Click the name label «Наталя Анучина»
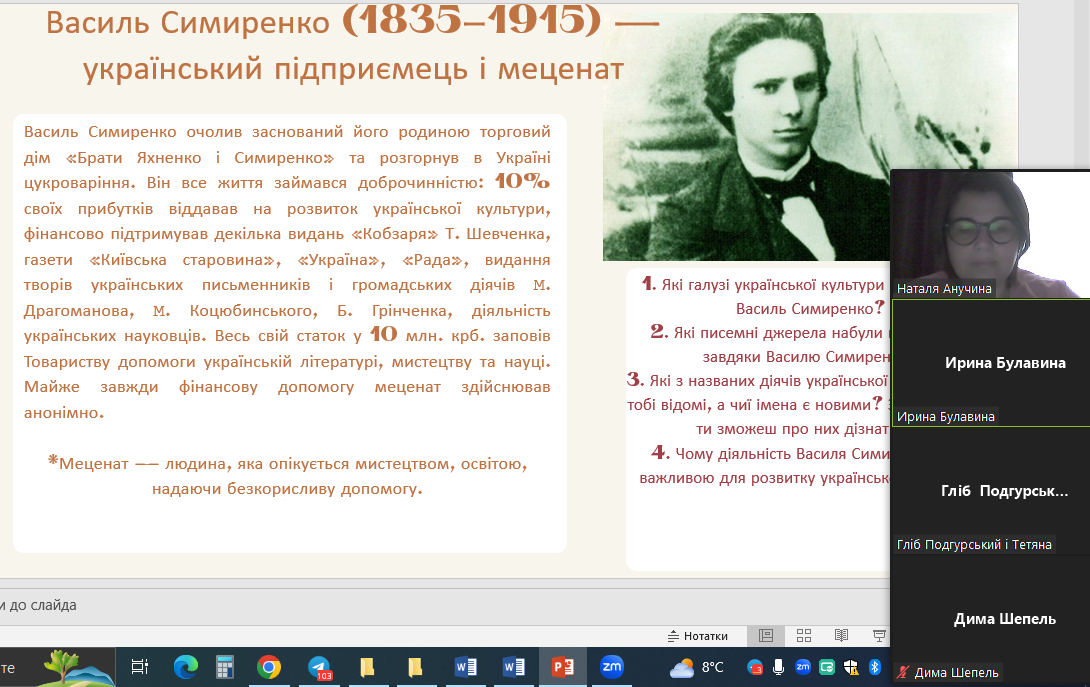 944,289
